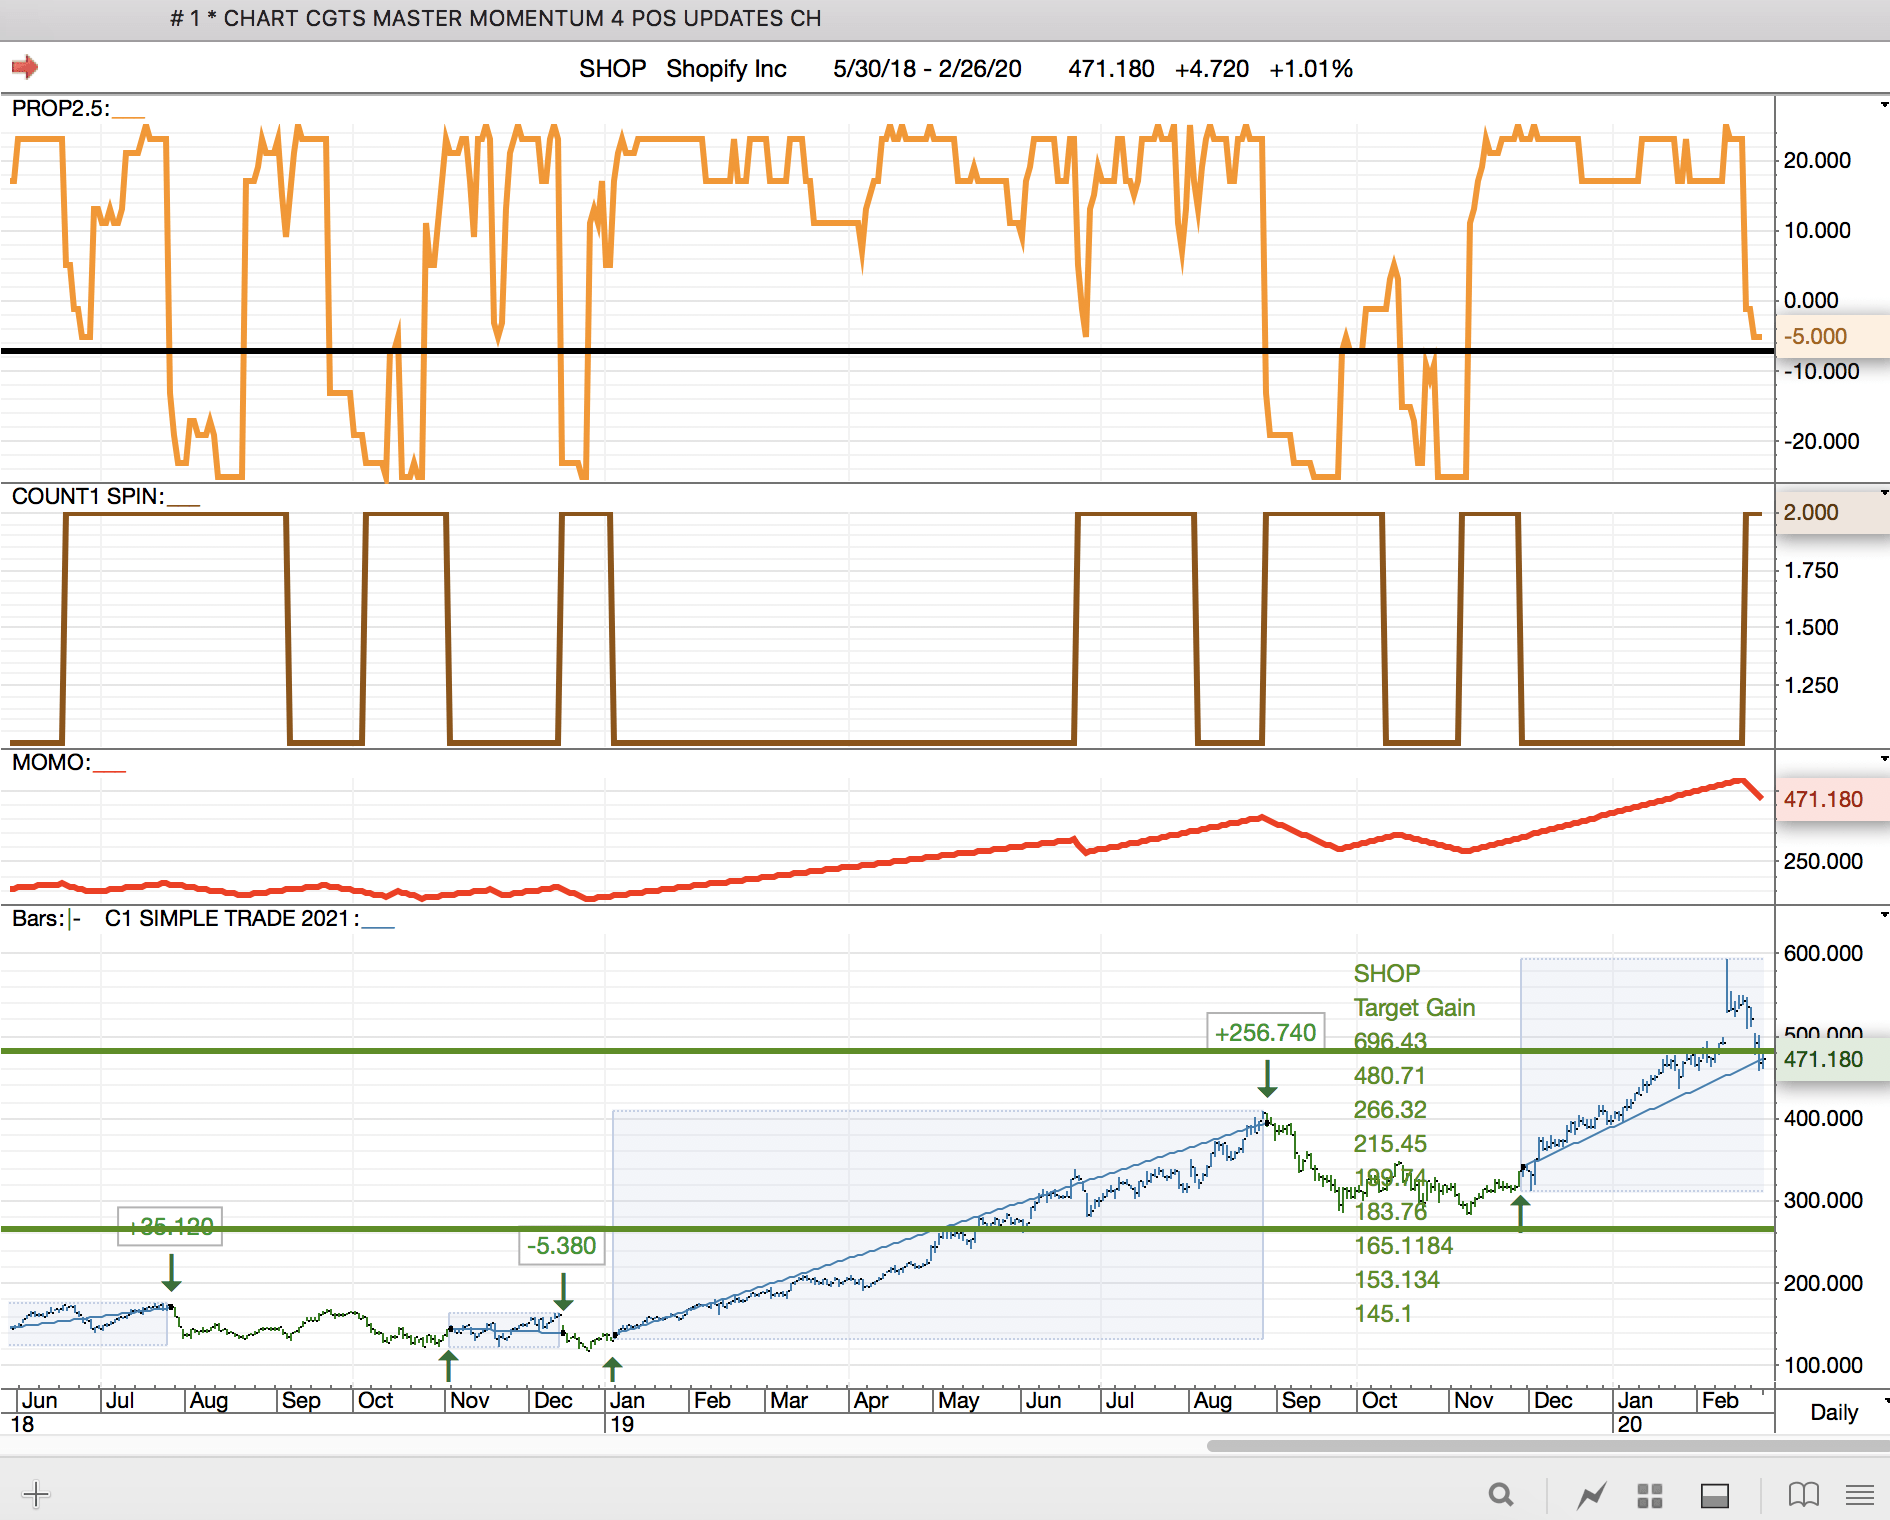This screenshot has width=1890, height=1520.
Task: Click the blue C1 SIMPLE TRADE color swatch
Action: click(x=378, y=926)
